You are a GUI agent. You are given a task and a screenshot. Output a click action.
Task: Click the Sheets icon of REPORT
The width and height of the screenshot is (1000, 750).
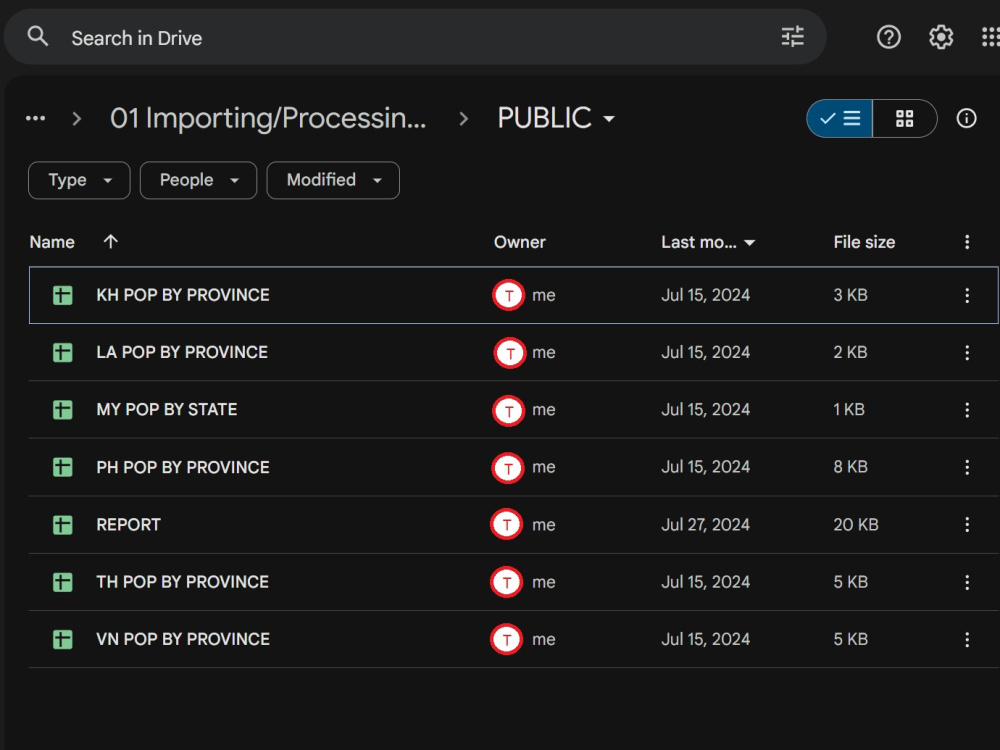tap(62, 525)
